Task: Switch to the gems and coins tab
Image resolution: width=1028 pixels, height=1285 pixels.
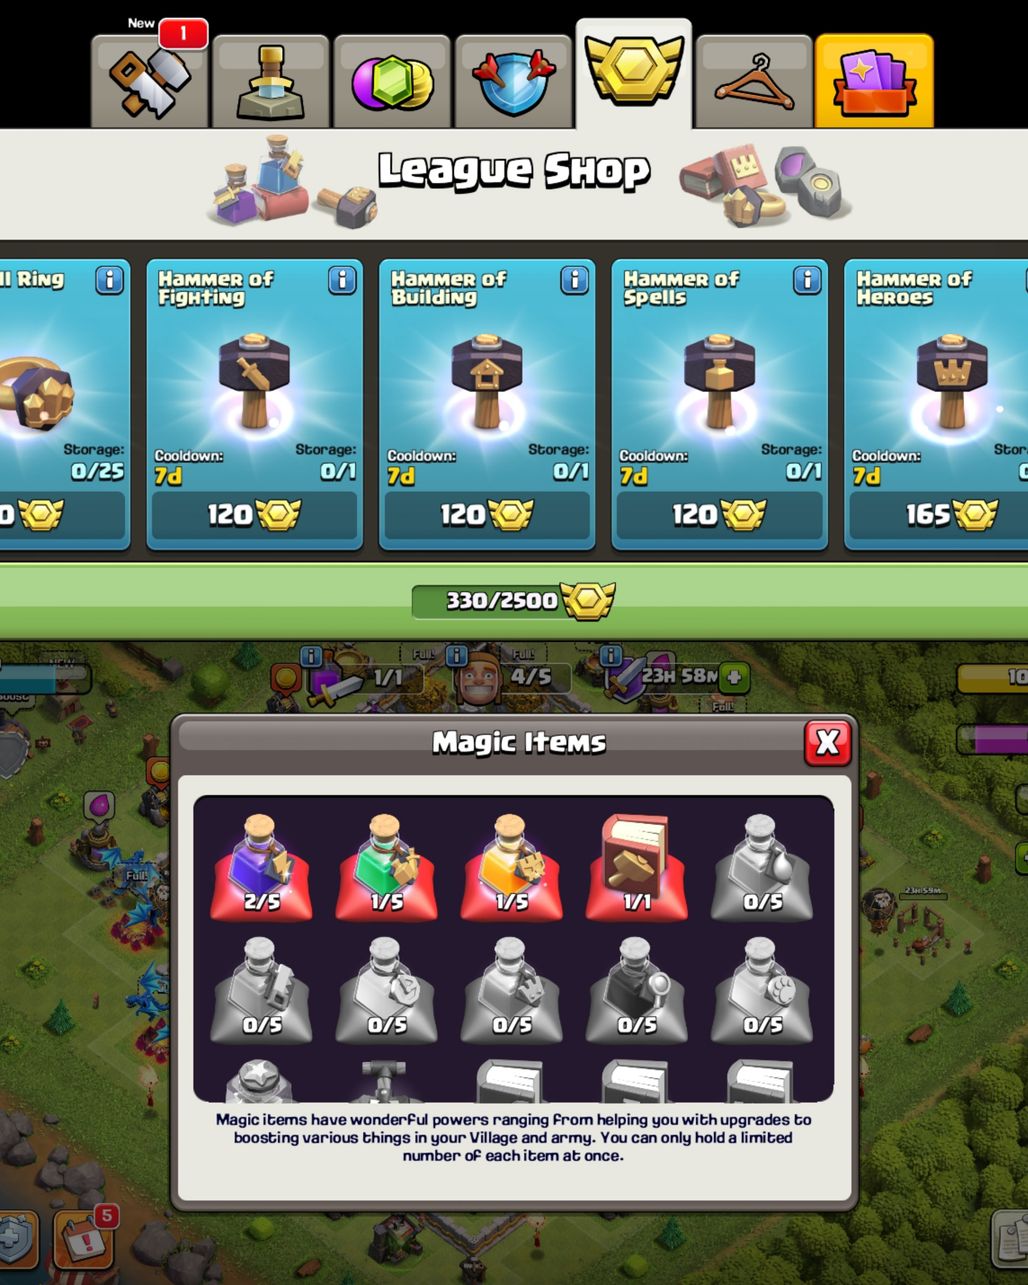Action: pyautogui.click(x=392, y=82)
